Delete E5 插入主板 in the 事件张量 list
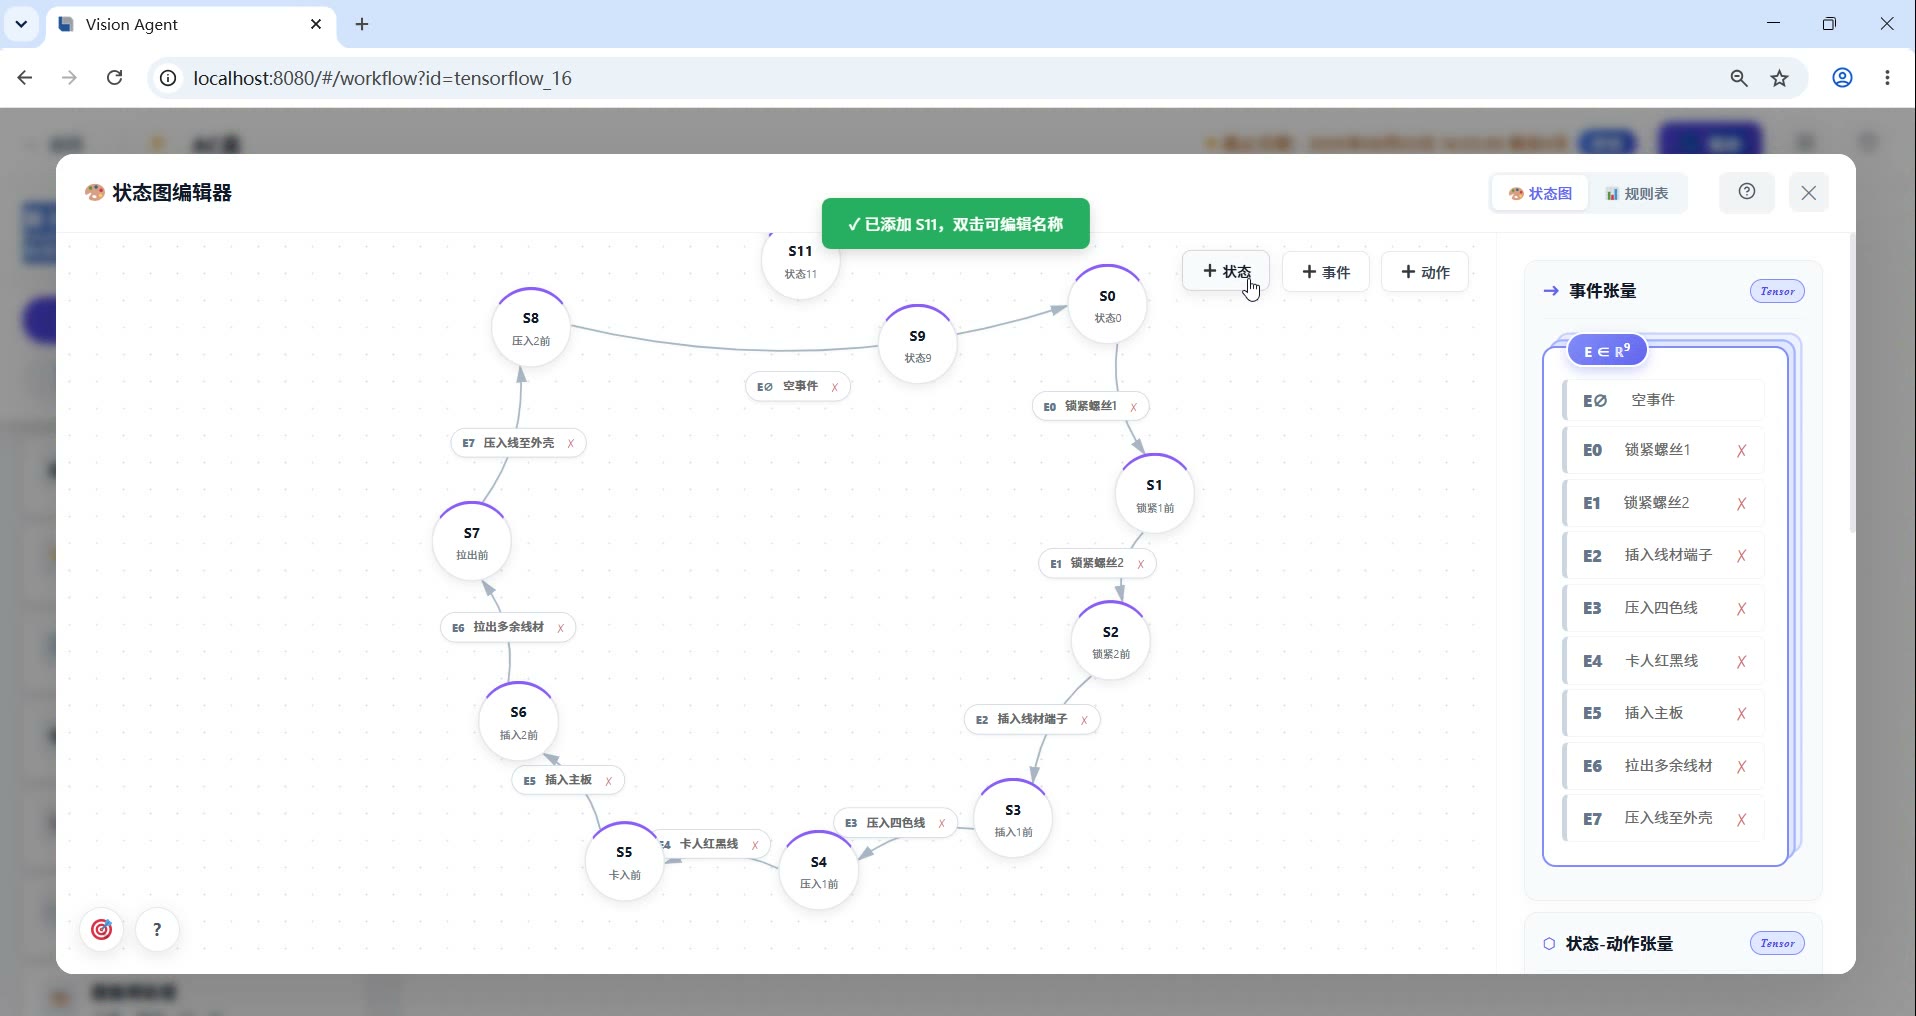1916x1016 pixels. point(1742,714)
